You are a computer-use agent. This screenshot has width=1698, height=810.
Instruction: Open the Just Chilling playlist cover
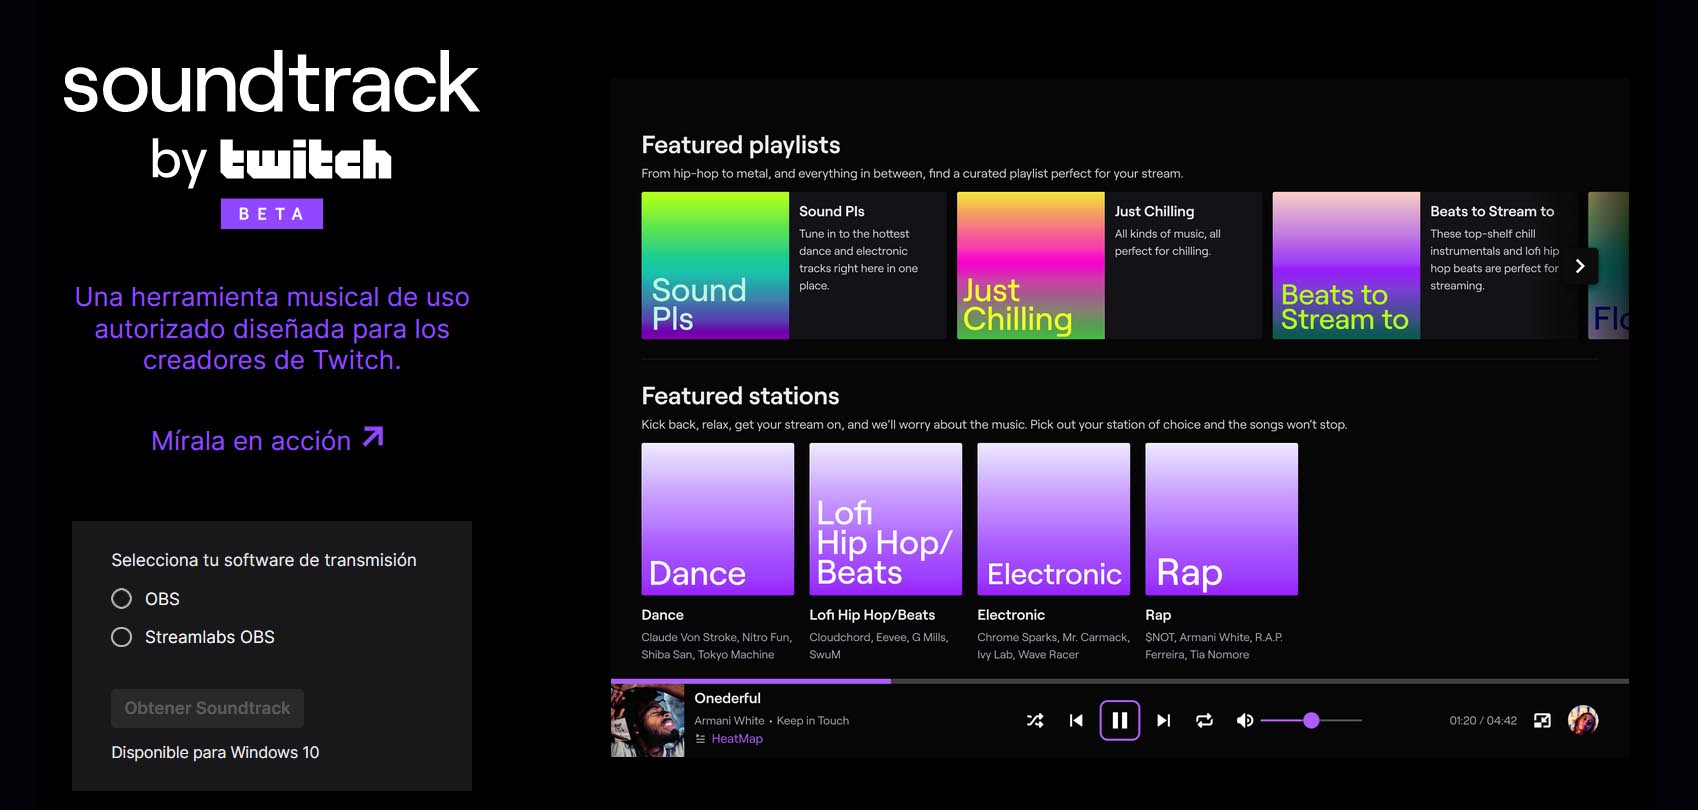[x=1030, y=266]
